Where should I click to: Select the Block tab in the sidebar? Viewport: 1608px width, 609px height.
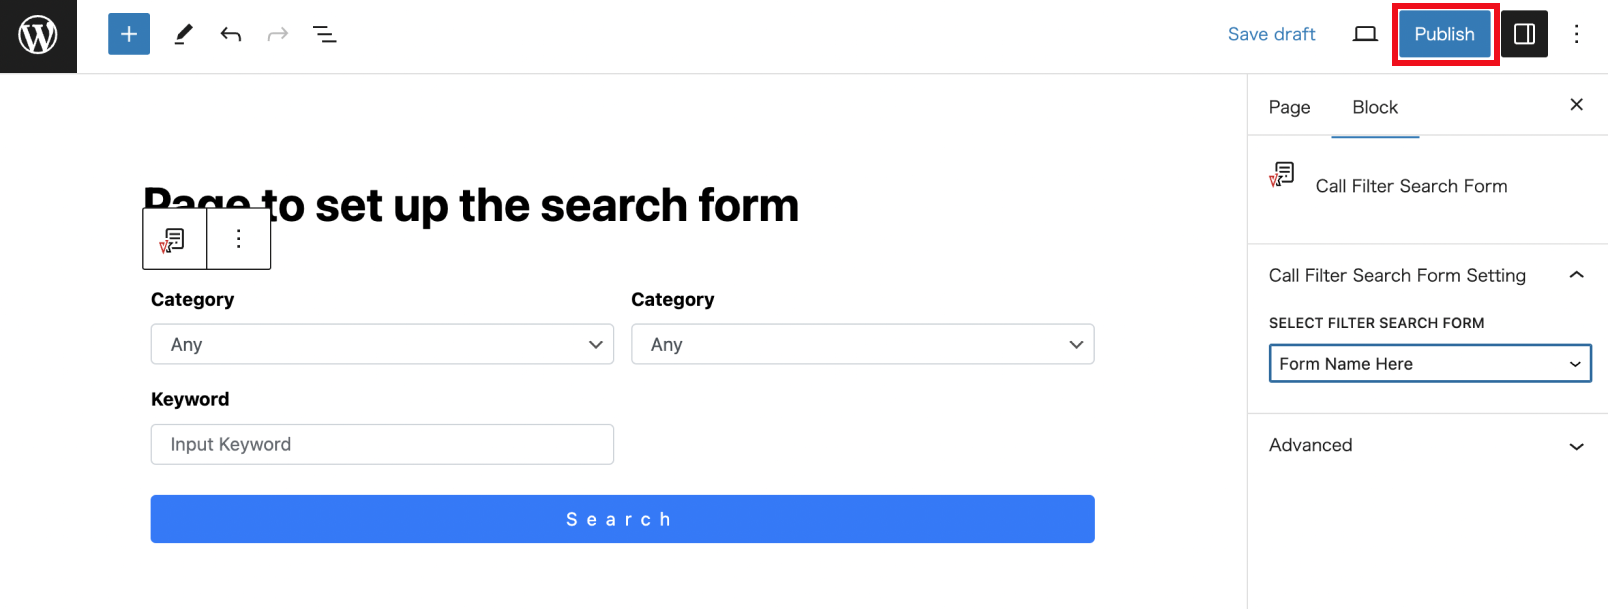(x=1374, y=107)
